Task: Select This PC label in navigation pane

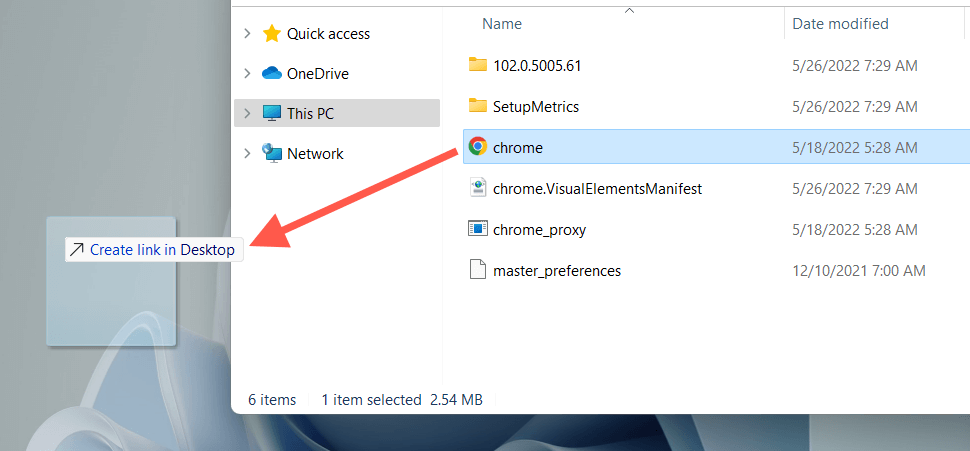Action: pos(310,114)
